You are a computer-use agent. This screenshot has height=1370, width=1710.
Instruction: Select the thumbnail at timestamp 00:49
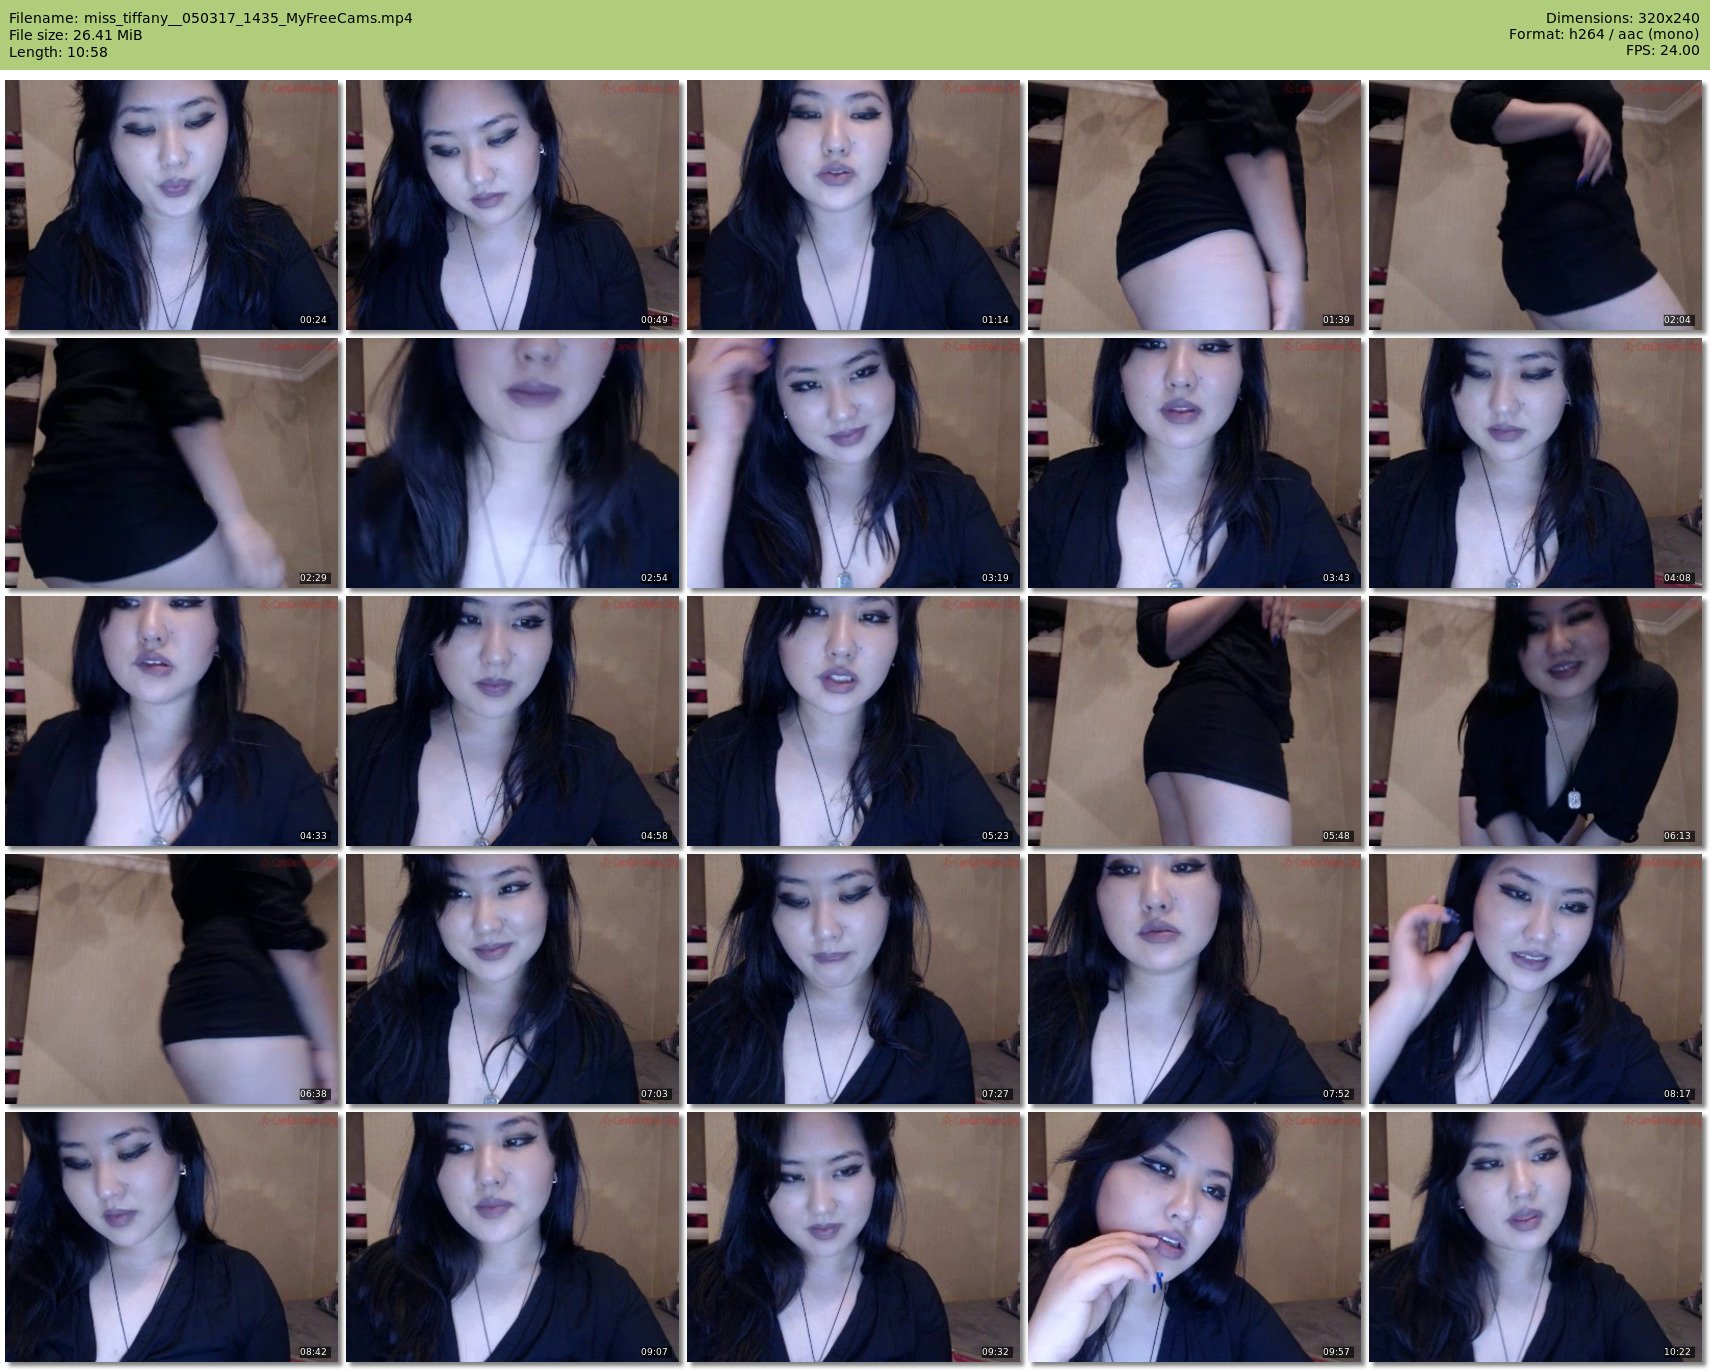click(513, 205)
